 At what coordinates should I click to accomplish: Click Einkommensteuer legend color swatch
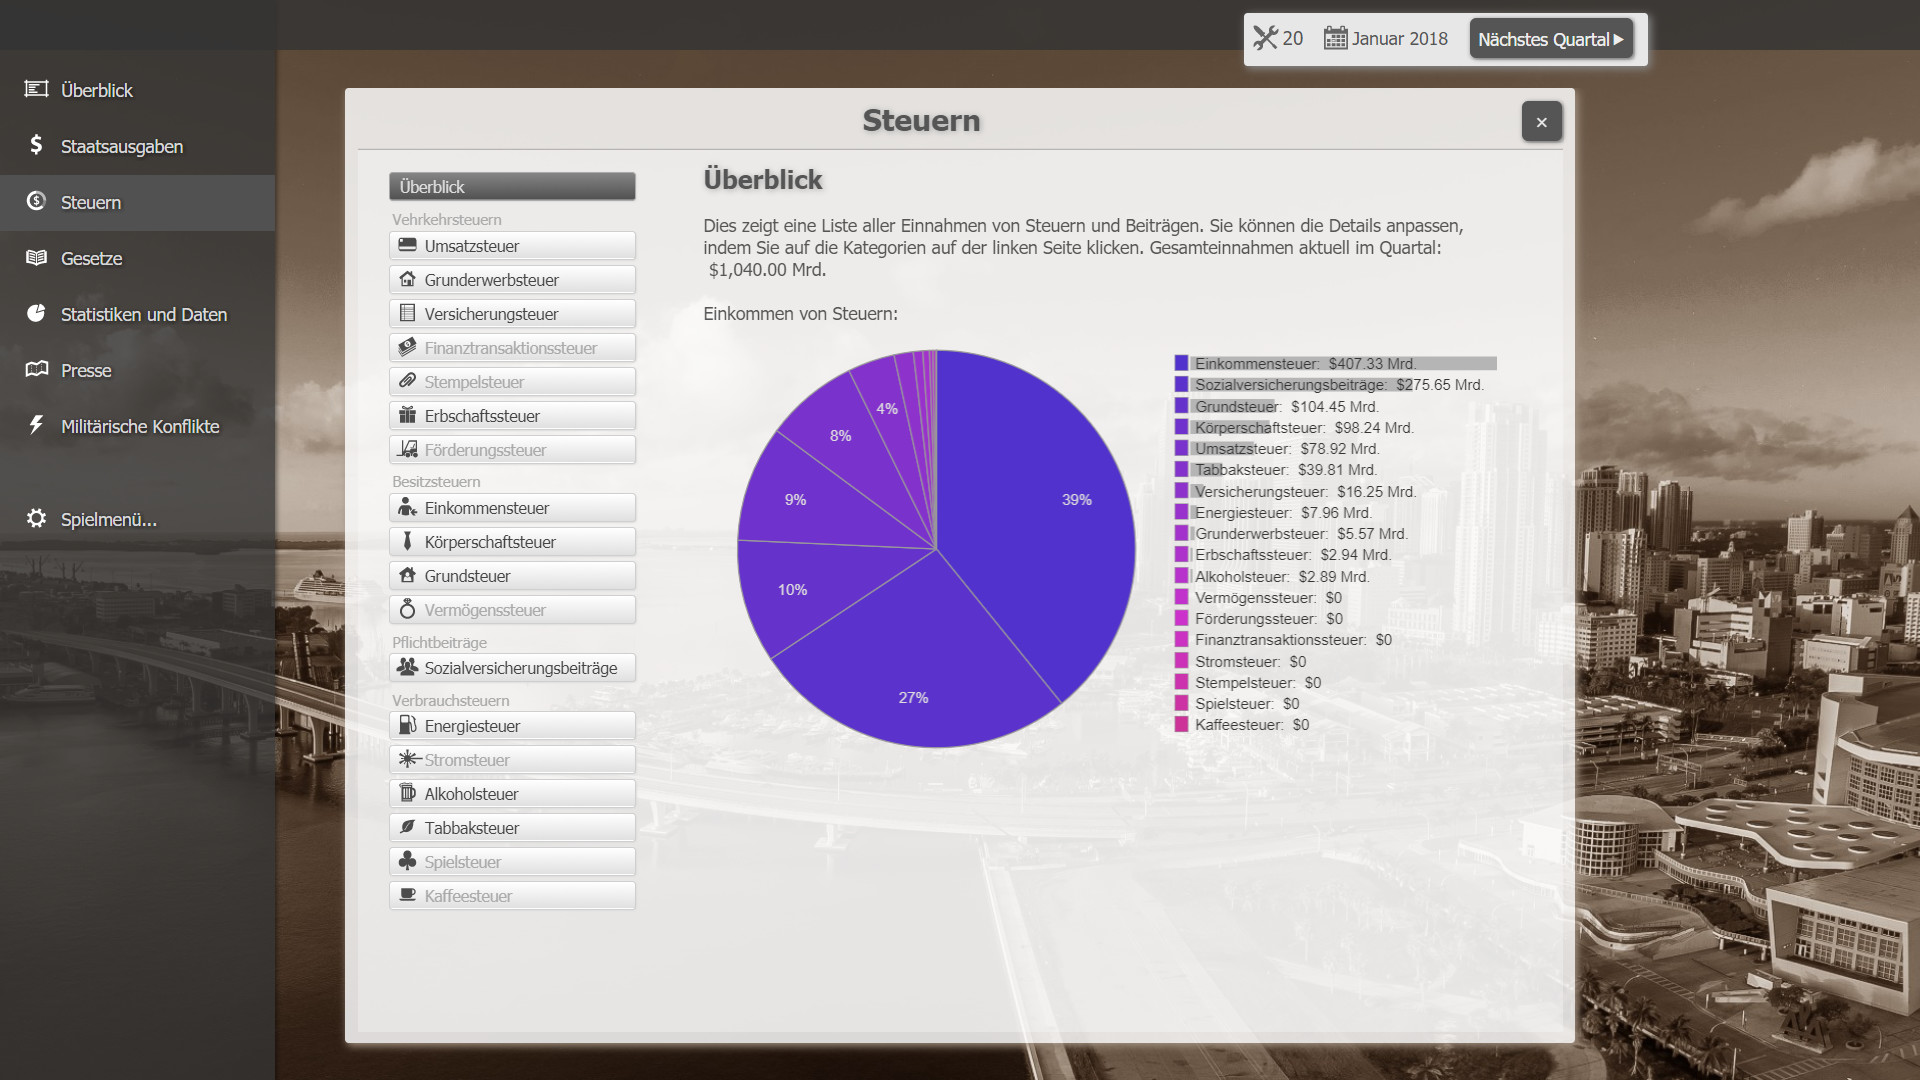[x=1181, y=363]
